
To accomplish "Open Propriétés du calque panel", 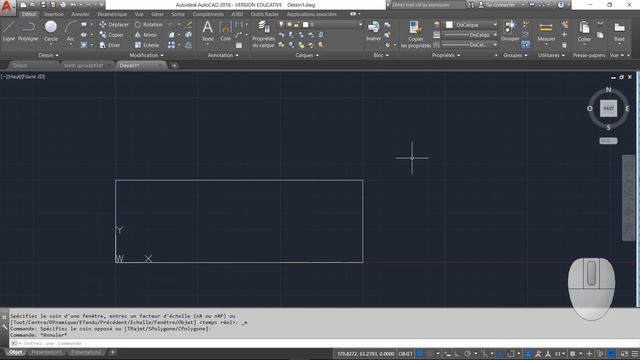I will [263, 34].
